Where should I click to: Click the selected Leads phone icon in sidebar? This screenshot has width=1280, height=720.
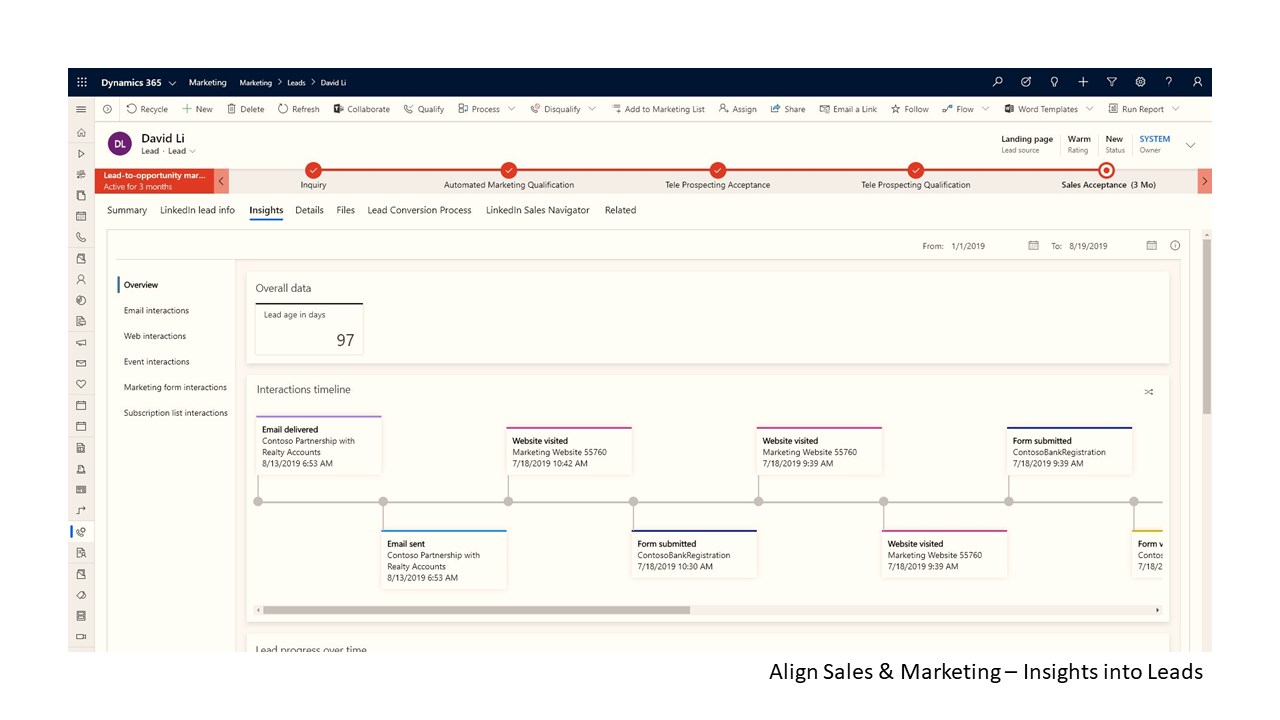[81, 532]
